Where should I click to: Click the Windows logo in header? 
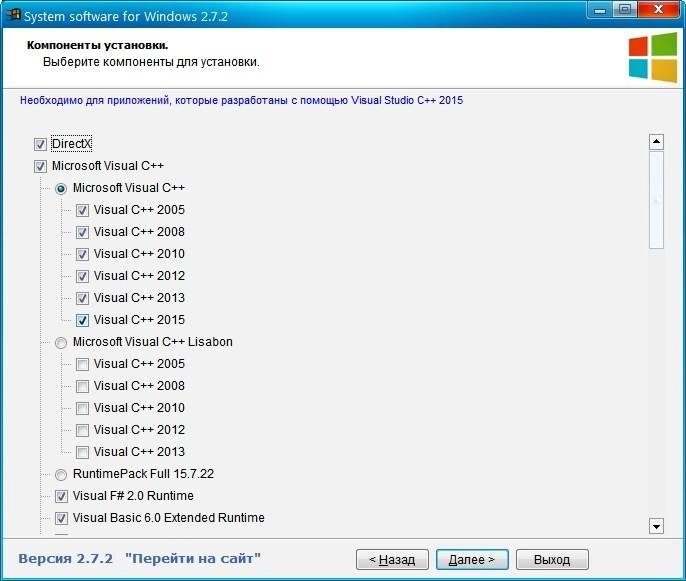click(653, 58)
